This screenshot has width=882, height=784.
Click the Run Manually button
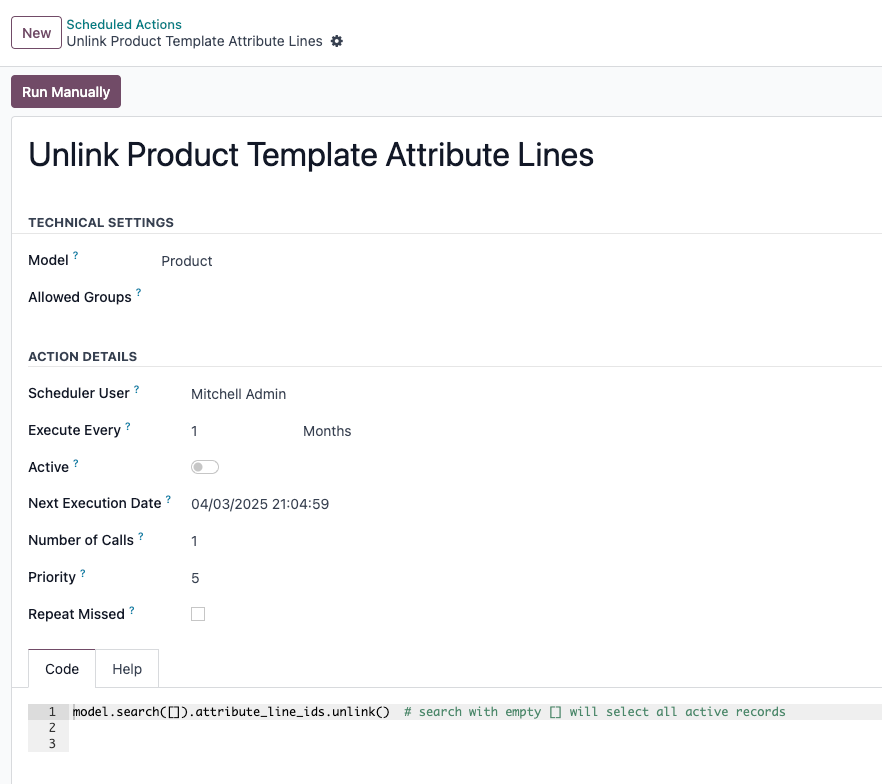[x=66, y=92]
